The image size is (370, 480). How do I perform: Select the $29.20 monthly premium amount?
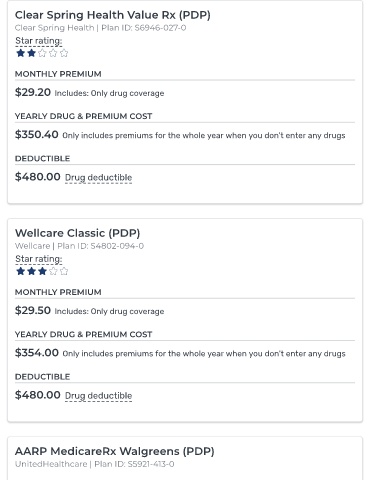[x=33, y=92]
